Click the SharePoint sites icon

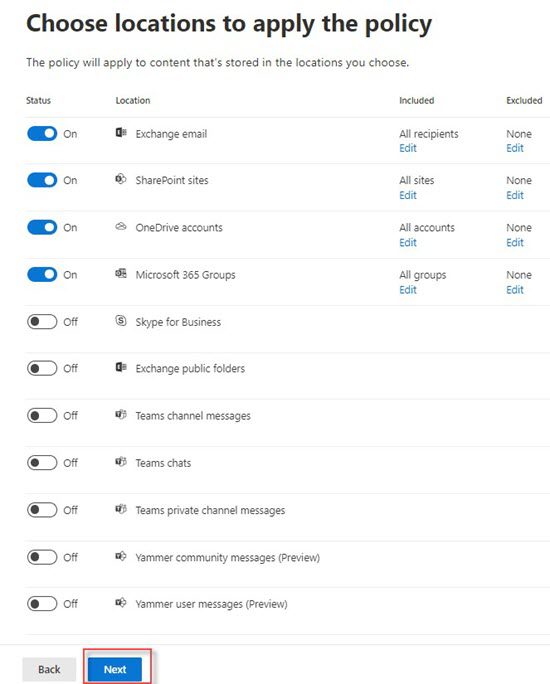click(121, 179)
